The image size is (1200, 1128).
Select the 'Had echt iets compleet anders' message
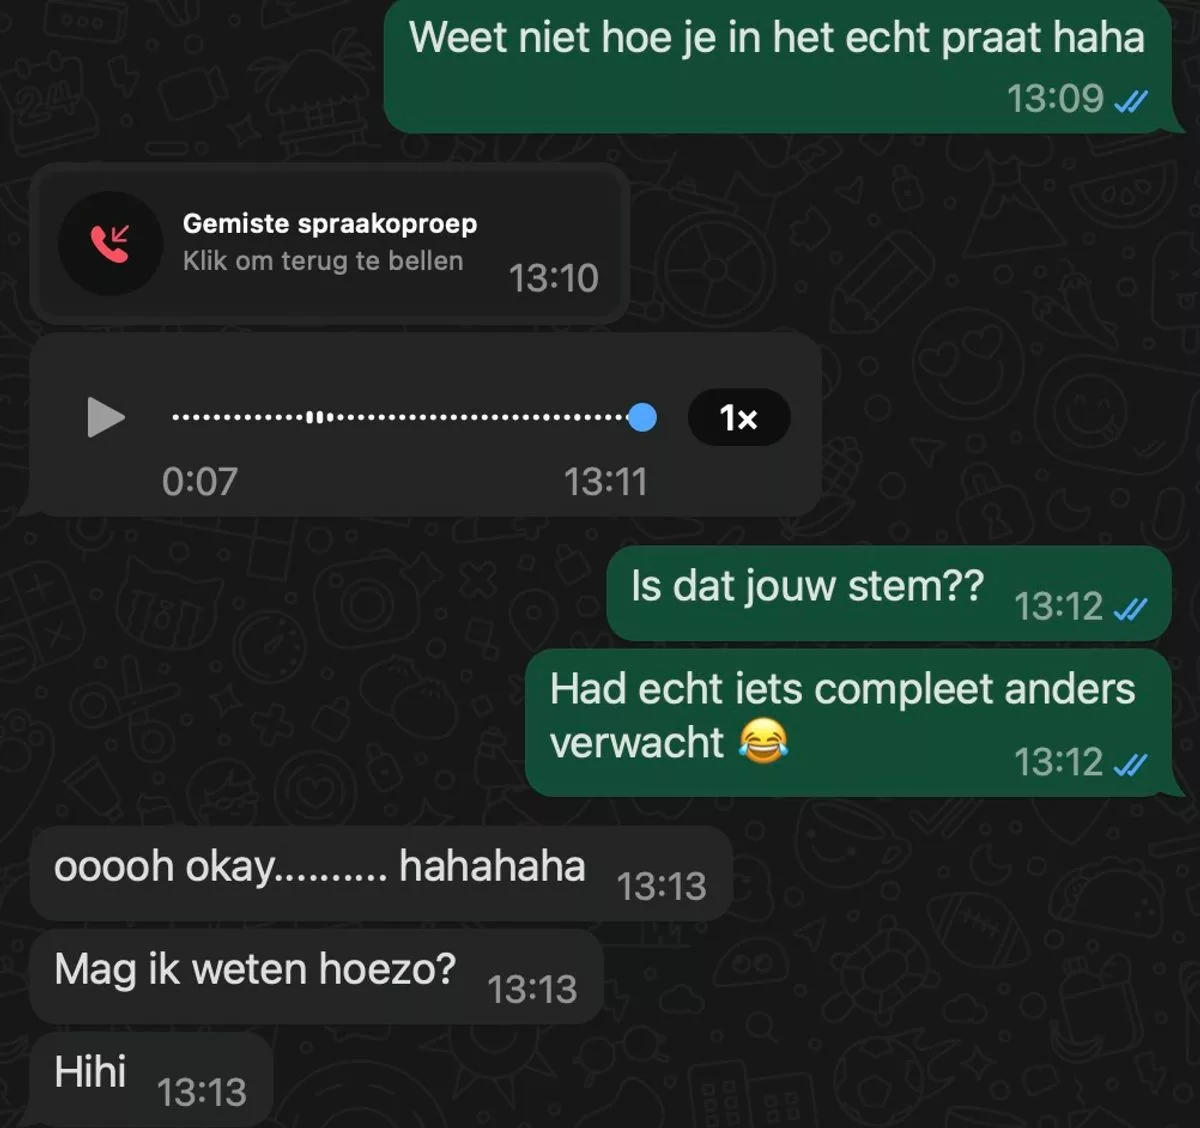point(848,723)
